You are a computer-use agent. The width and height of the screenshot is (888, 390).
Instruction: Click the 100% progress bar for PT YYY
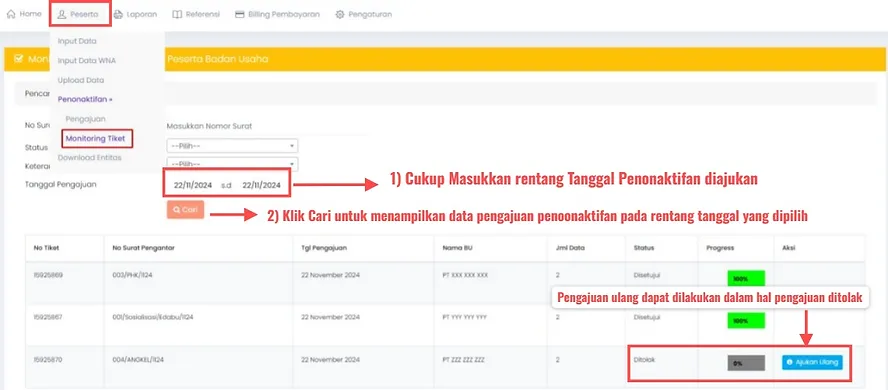tap(746, 320)
